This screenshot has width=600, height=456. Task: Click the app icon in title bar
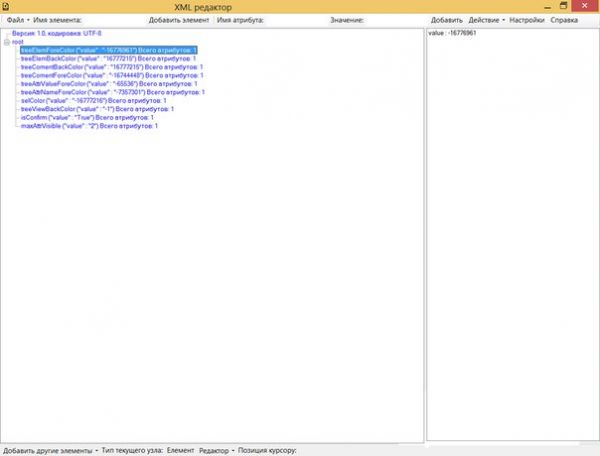(x=6, y=6)
